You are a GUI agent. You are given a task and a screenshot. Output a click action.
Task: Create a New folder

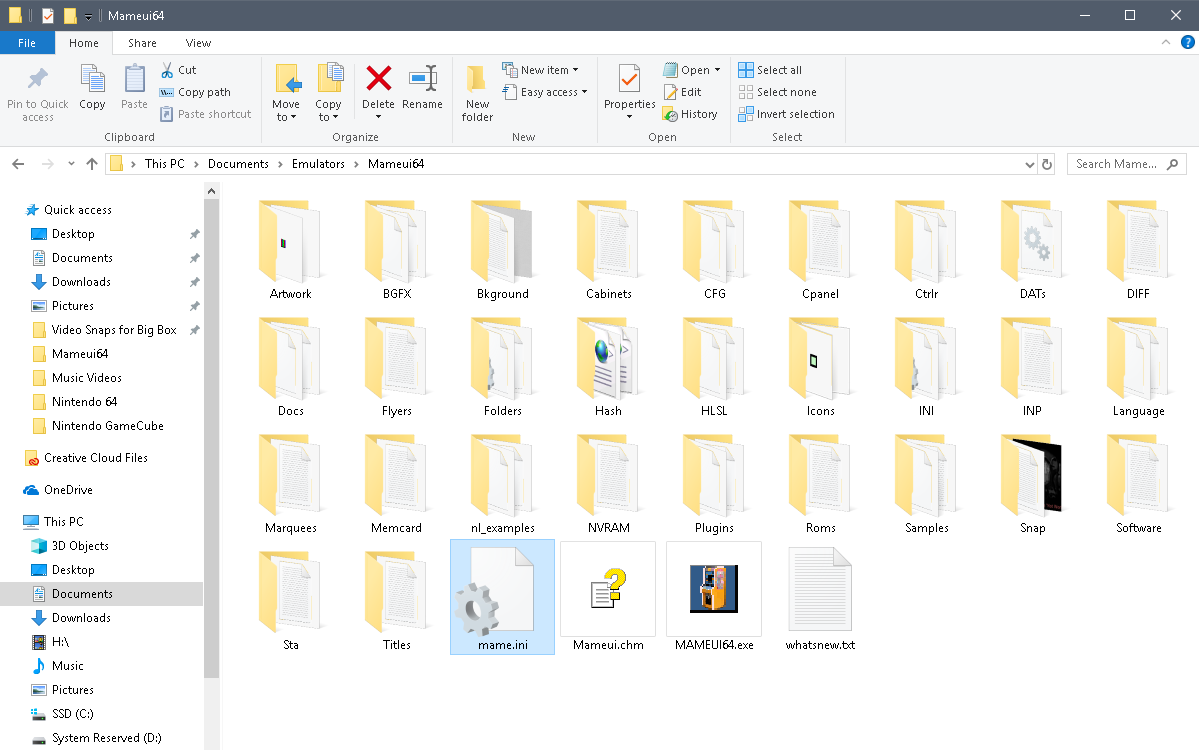[x=477, y=93]
